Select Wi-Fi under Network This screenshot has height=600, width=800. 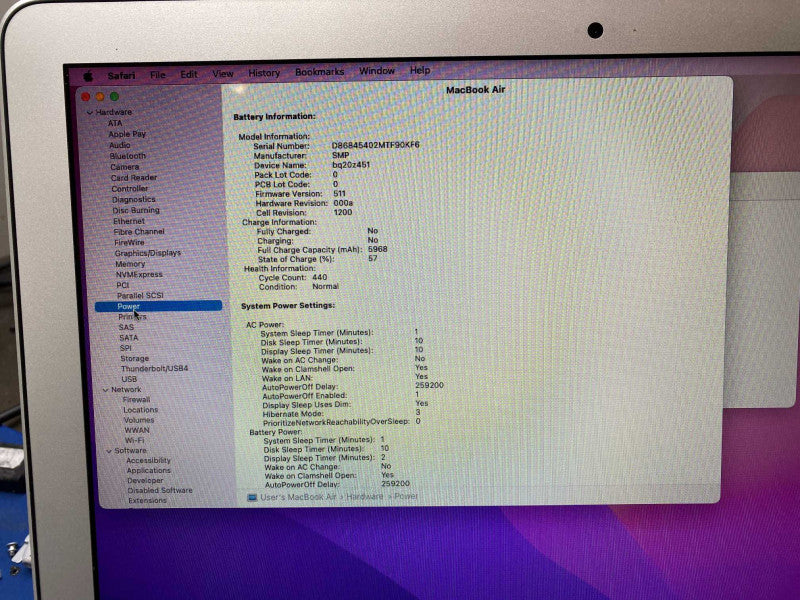(x=135, y=440)
